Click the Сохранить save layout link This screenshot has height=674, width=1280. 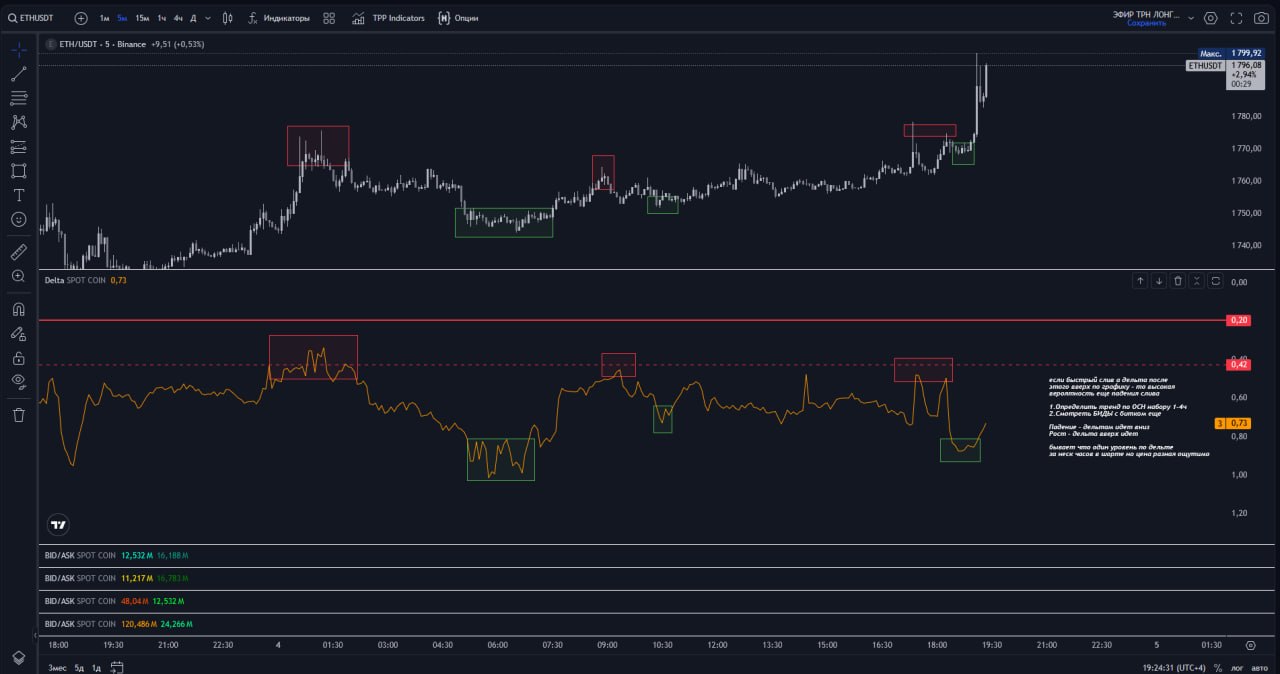click(x=1147, y=23)
